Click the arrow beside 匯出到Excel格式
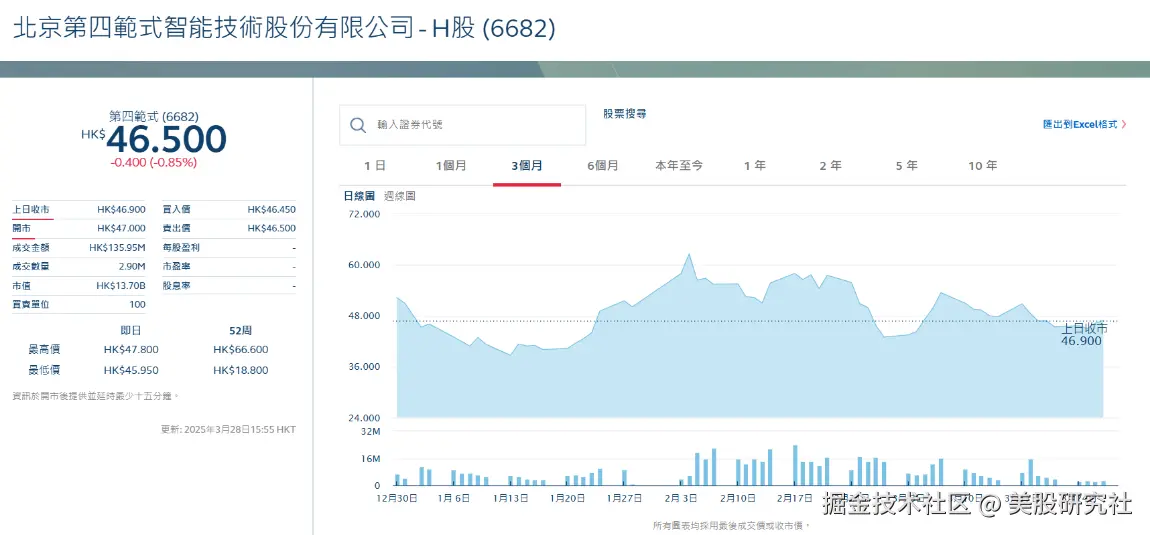Image resolution: width=1150 pixels, height=535 pixels. [1124, 125]
